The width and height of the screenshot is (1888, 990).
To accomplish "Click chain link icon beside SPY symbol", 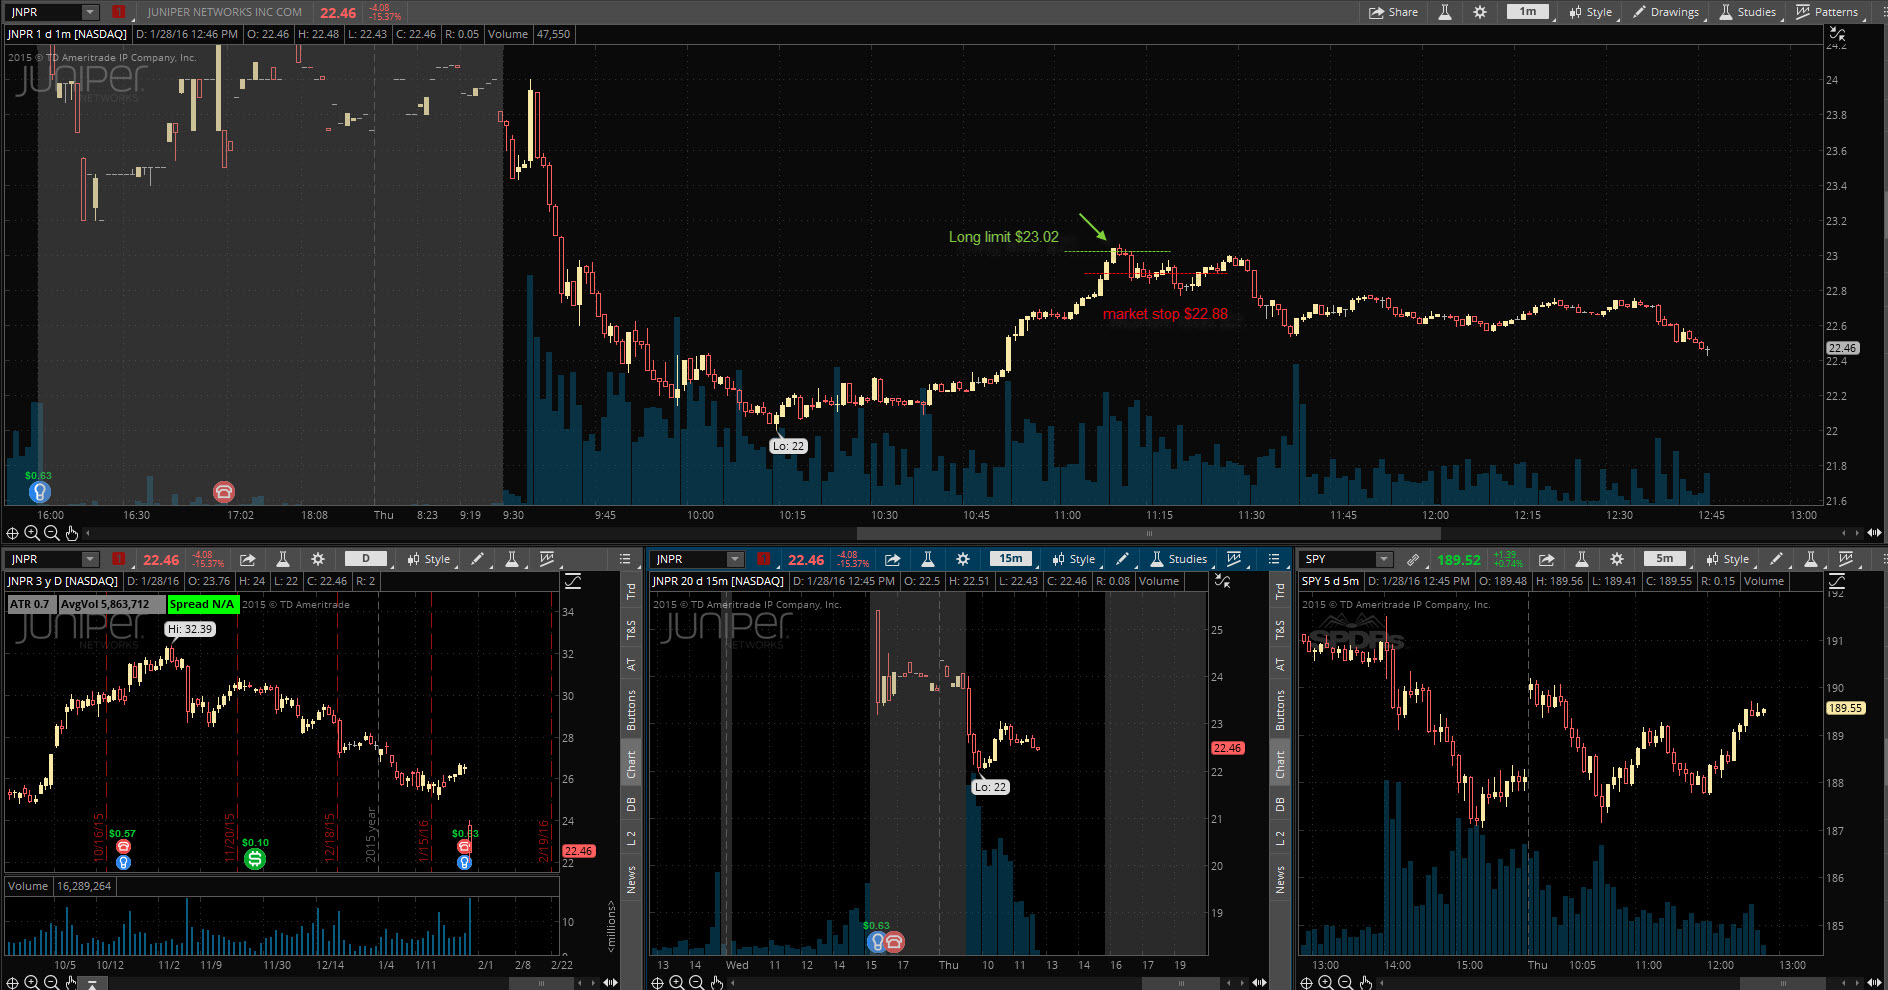I will pos(1413,559).
